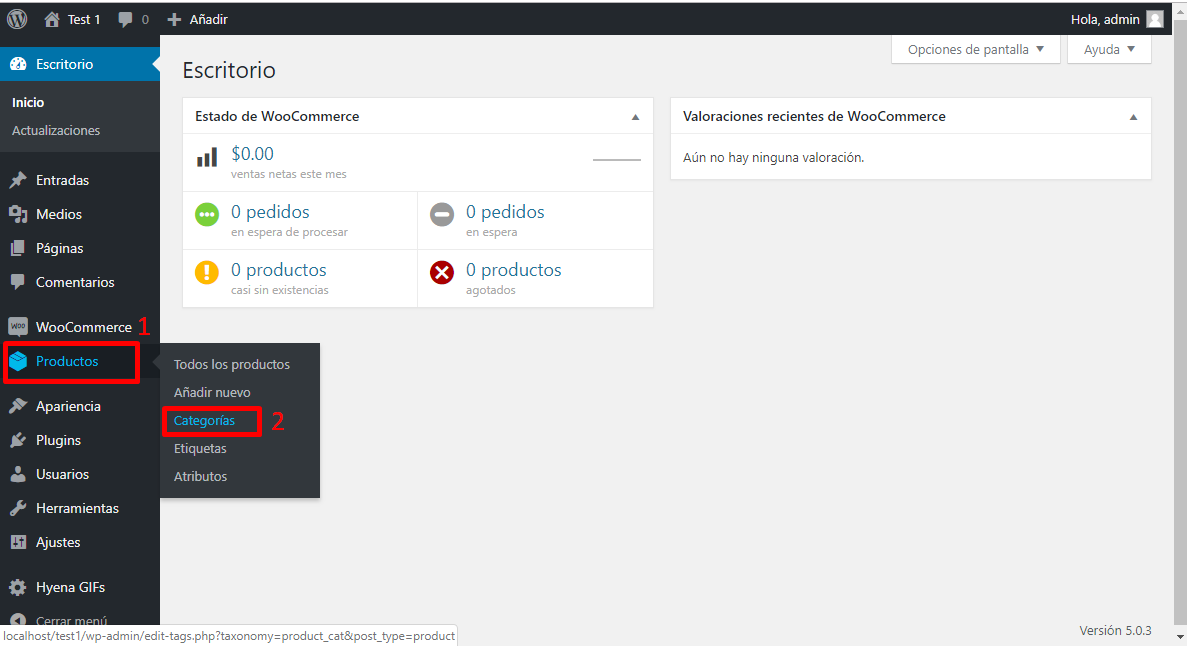Select Añadir nuevo in Productos submenu
This screenshot has height=646, width=1187.
click(x=212, y=392)
